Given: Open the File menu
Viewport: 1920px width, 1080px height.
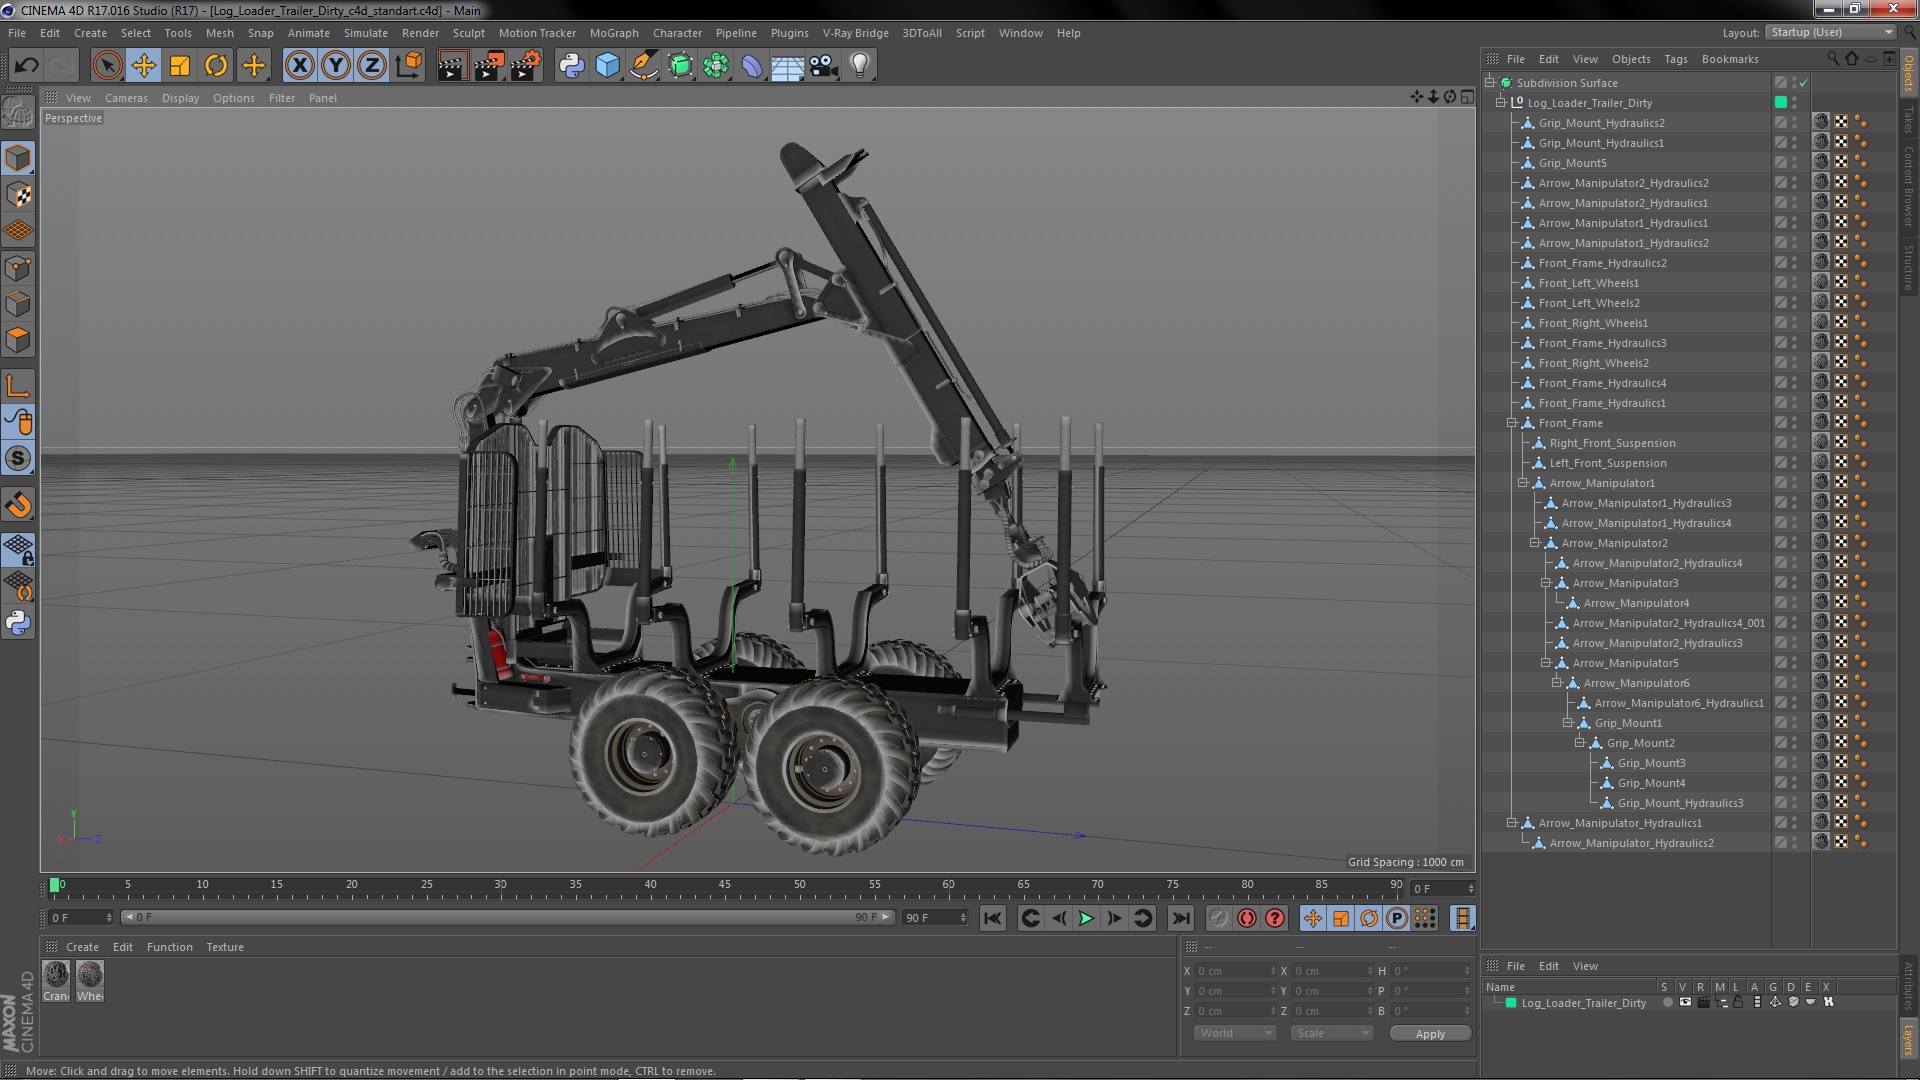Looking at the screenshot, I should click(x=17, y=33).
